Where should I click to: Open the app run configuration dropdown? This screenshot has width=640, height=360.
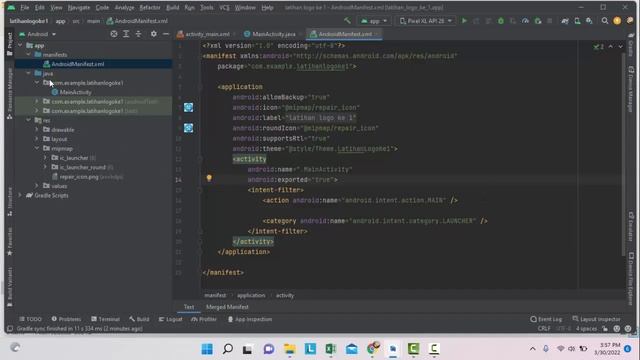tap(374, 21)
